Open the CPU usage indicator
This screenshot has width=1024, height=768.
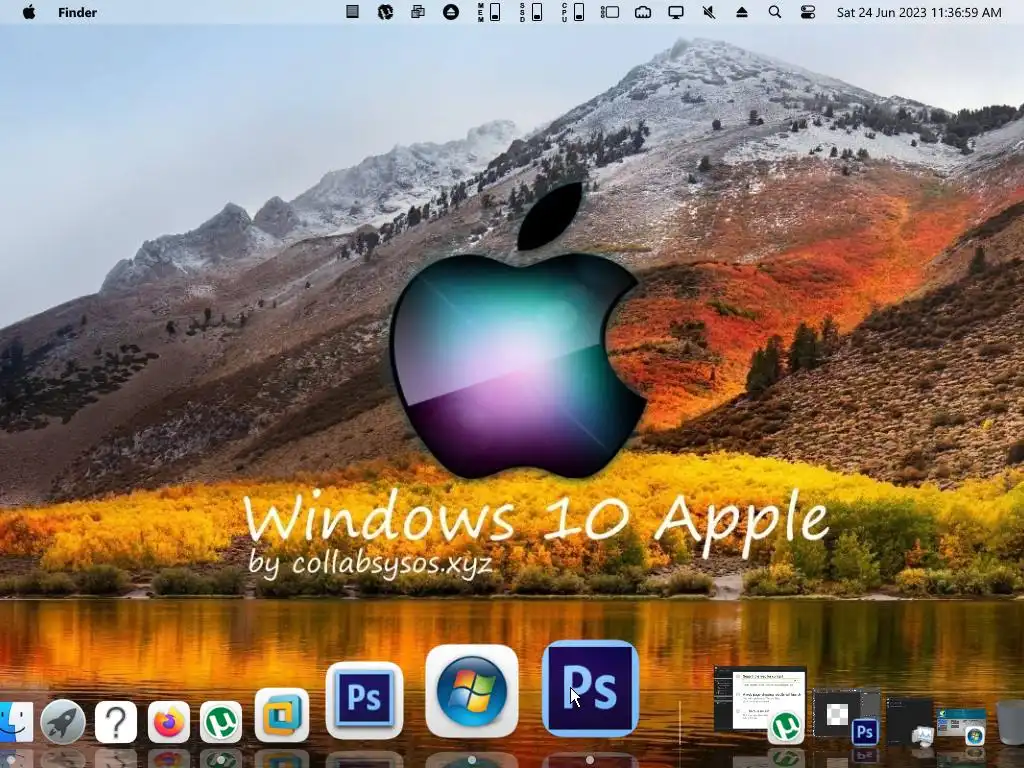(x=573, y=12)
